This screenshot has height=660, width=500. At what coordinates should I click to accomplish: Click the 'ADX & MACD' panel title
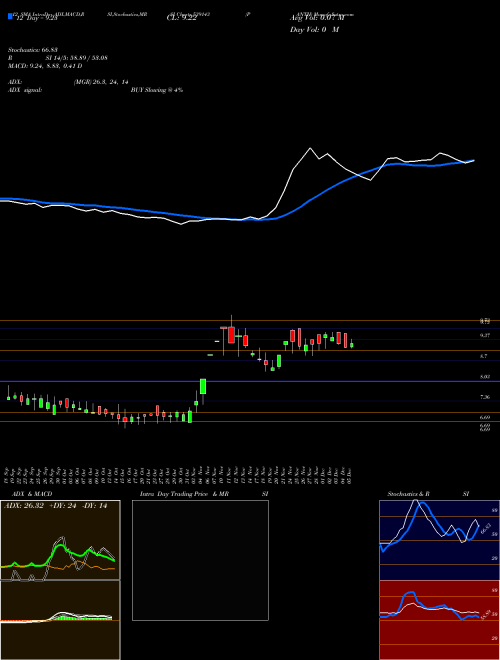coord(32,494)
